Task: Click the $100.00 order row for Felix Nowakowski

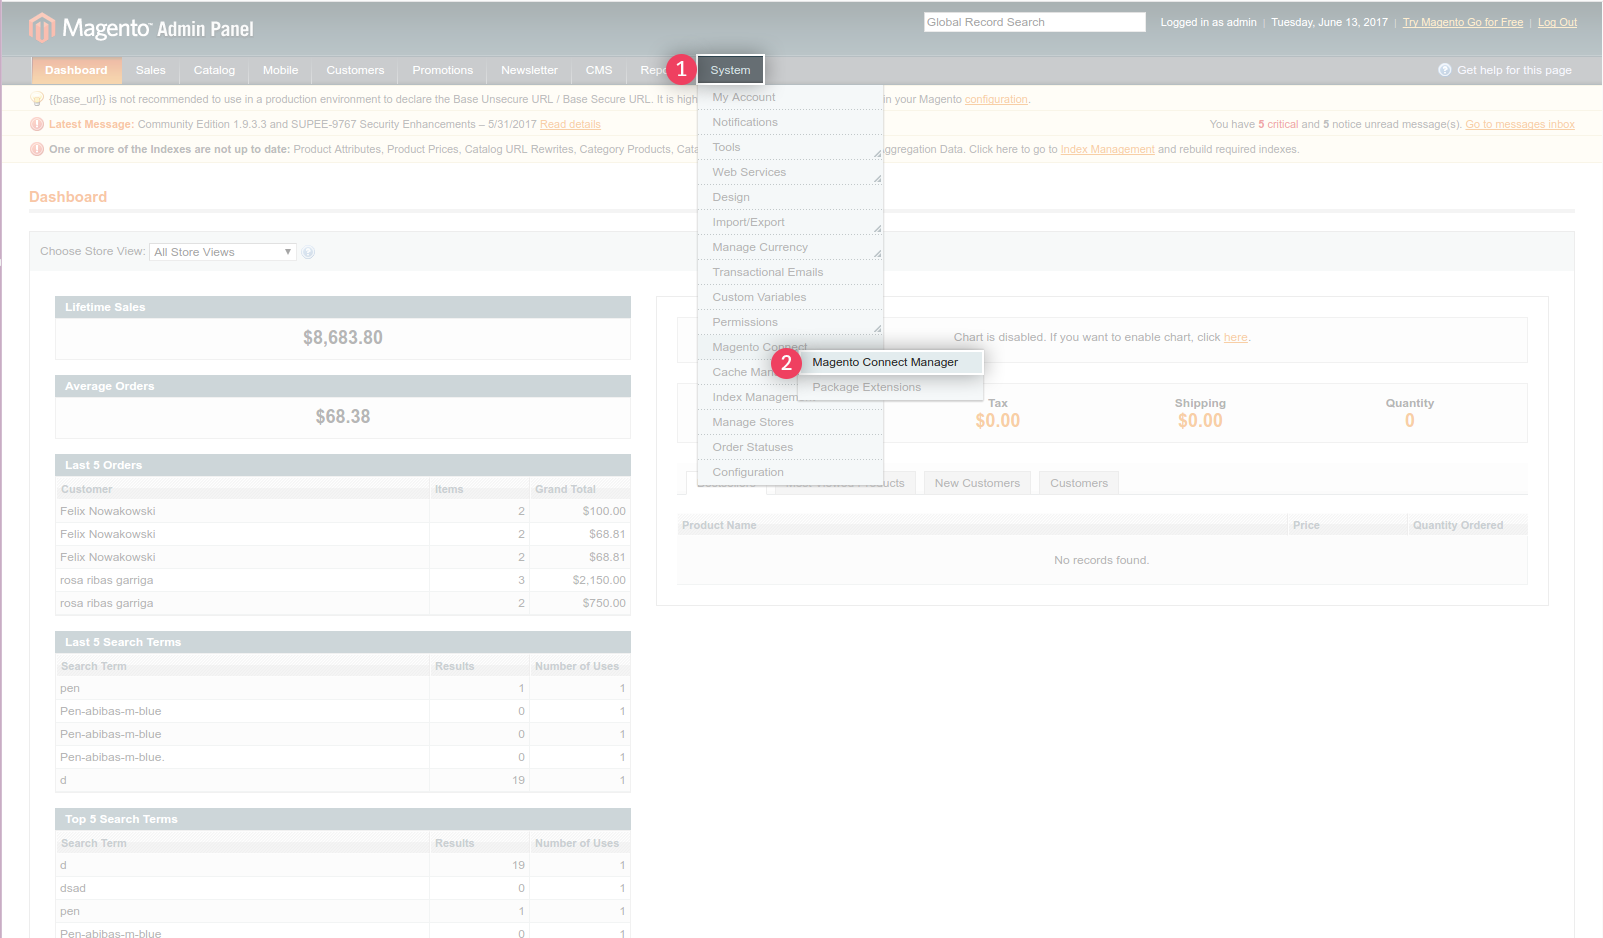Action: pyautogui.click(x=343, y=511)
